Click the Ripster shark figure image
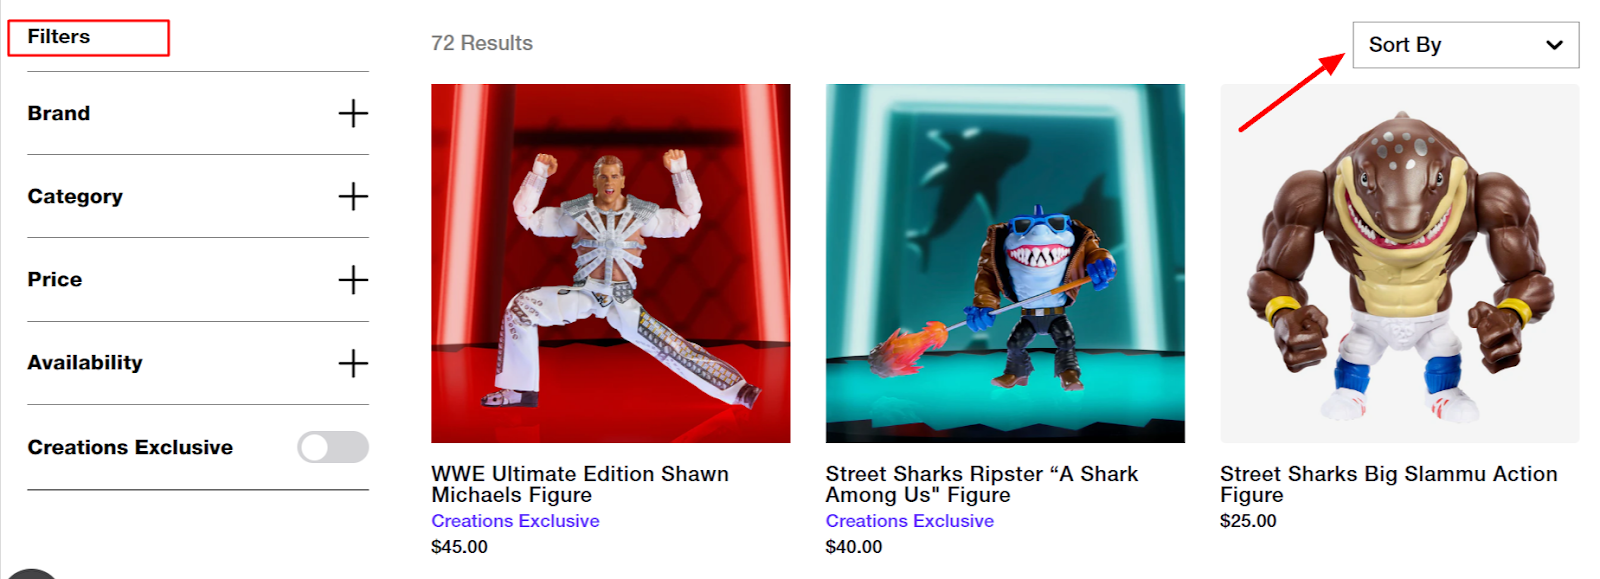Image resolution: width=1600 pixels, height=579 pixels. pyautogui.click(x=1005, y=263)
